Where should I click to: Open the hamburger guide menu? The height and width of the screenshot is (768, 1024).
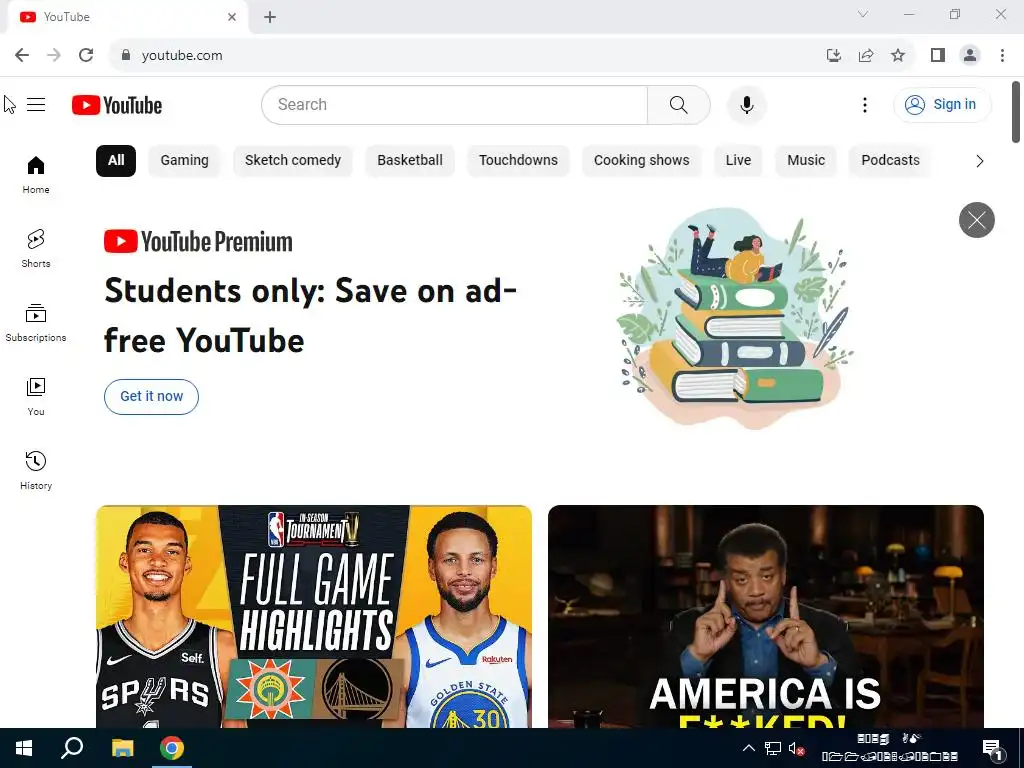click(x=36, y=104)
